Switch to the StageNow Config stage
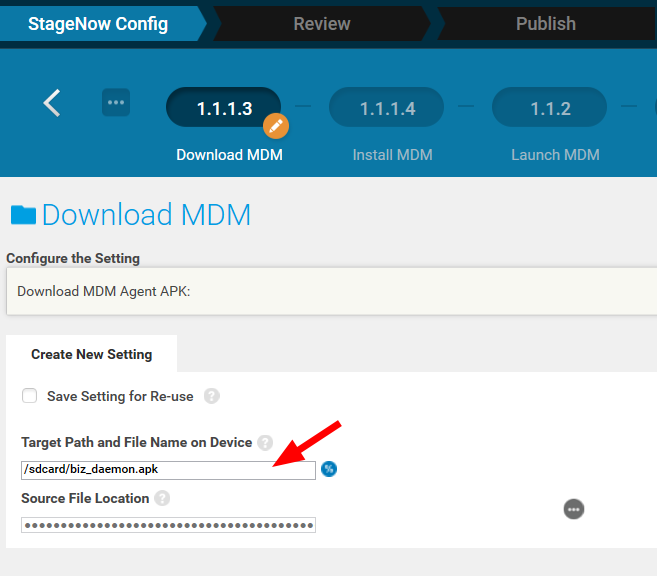This screenshot has width=657, height=576. [x=98, y=24]
